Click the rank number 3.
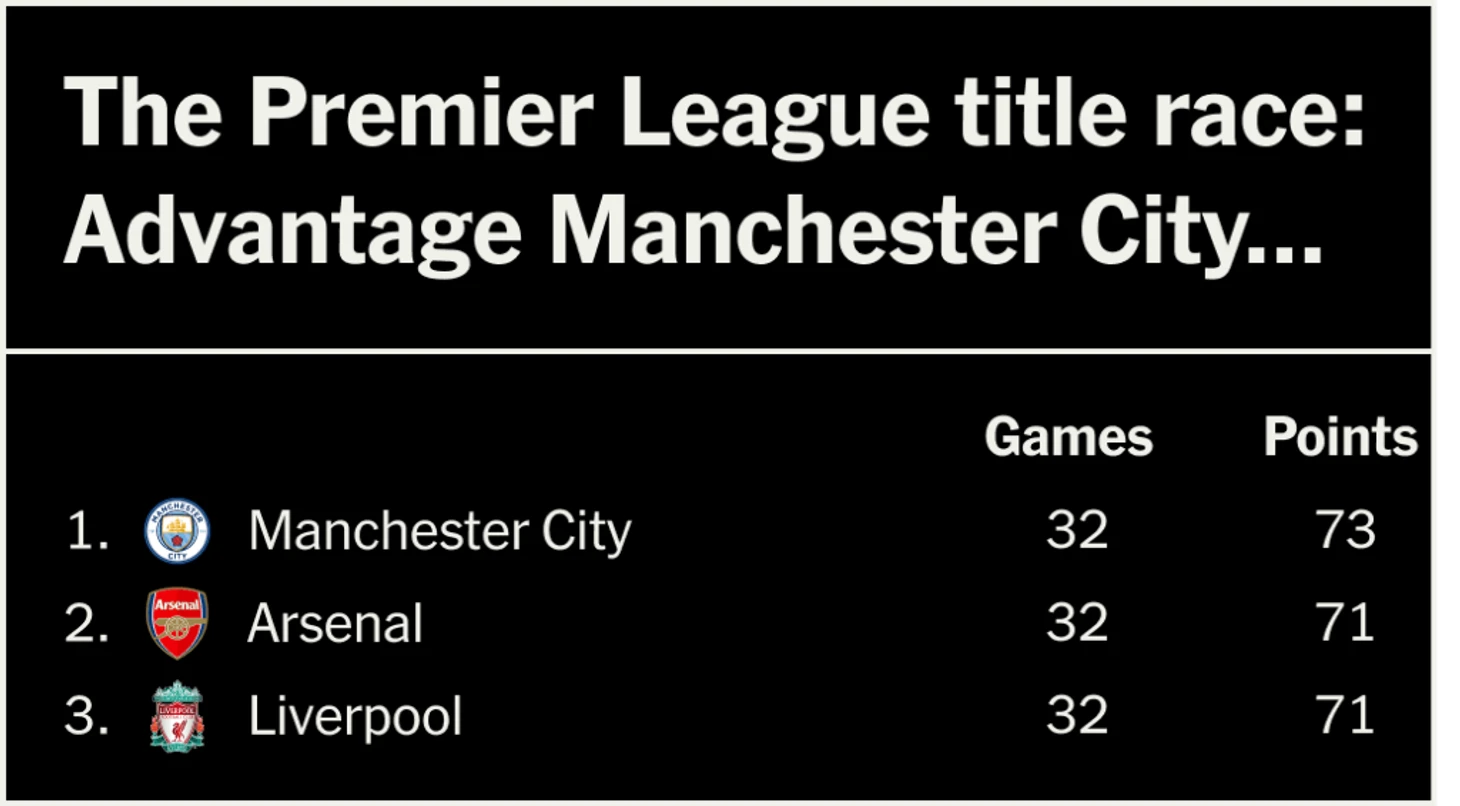 87,716
